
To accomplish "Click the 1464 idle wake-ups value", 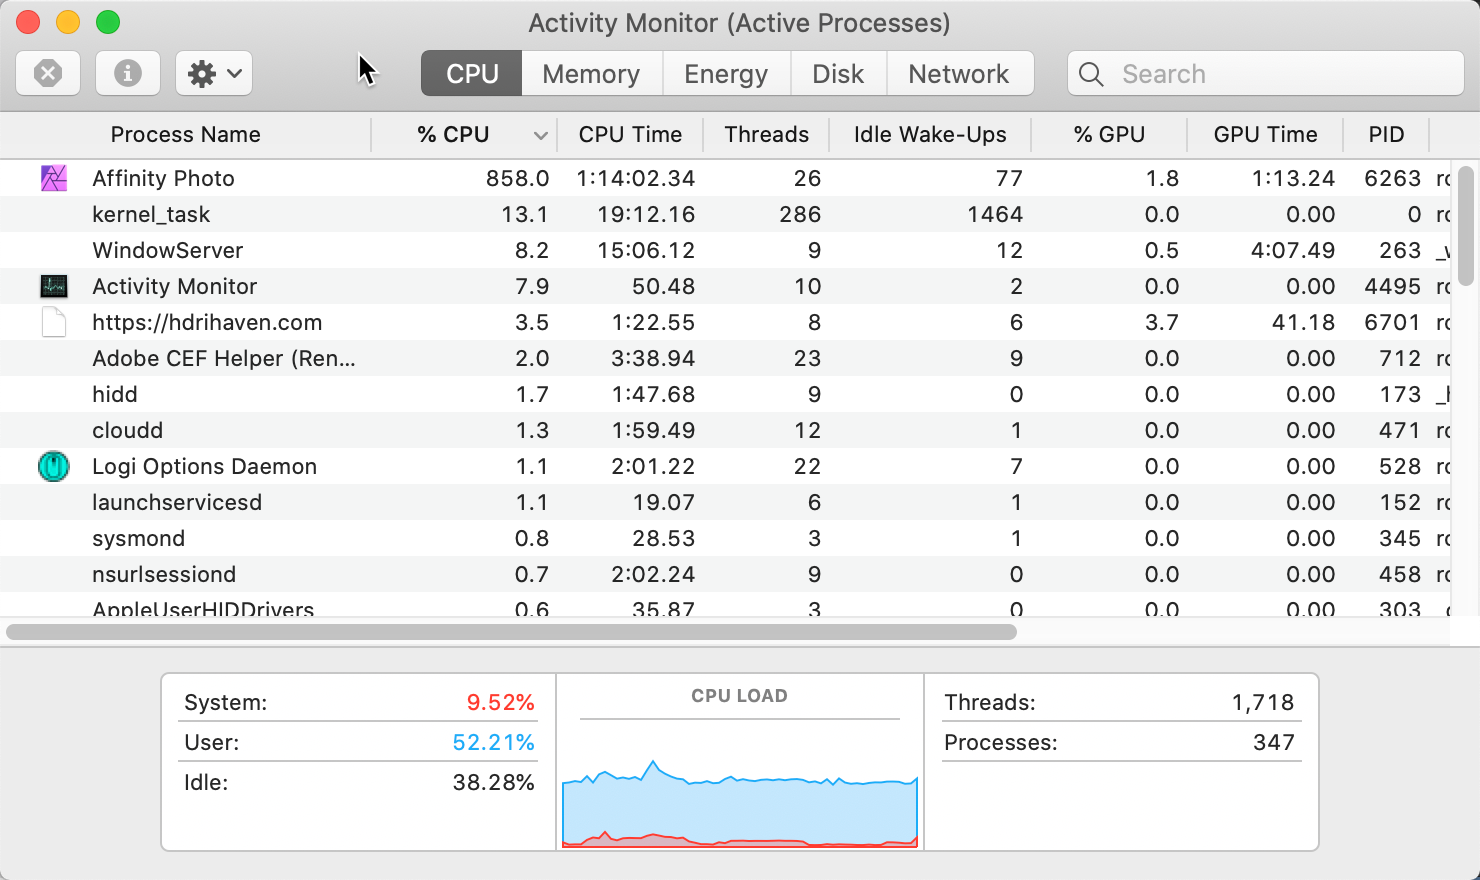I will [x=995, y=214].
